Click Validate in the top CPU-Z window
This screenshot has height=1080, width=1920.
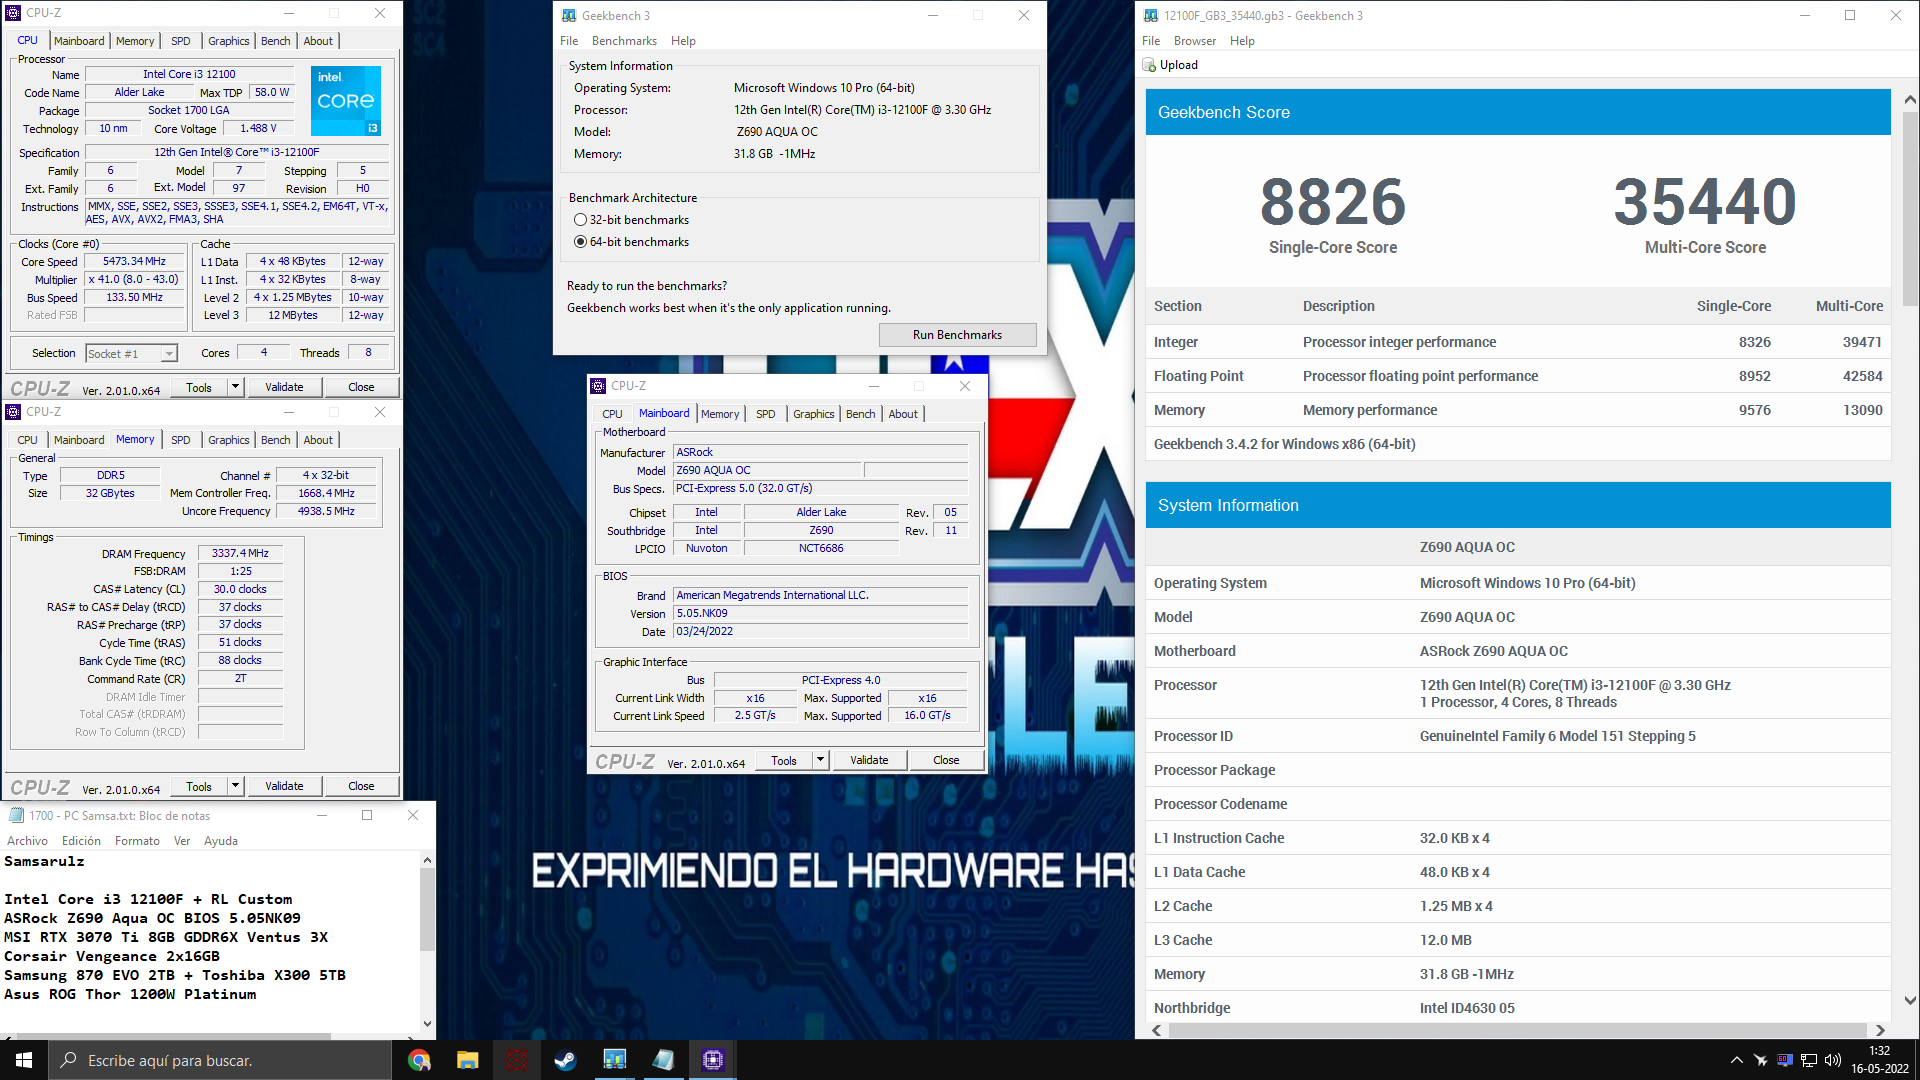pyautogui.click(x=284, y=387)
